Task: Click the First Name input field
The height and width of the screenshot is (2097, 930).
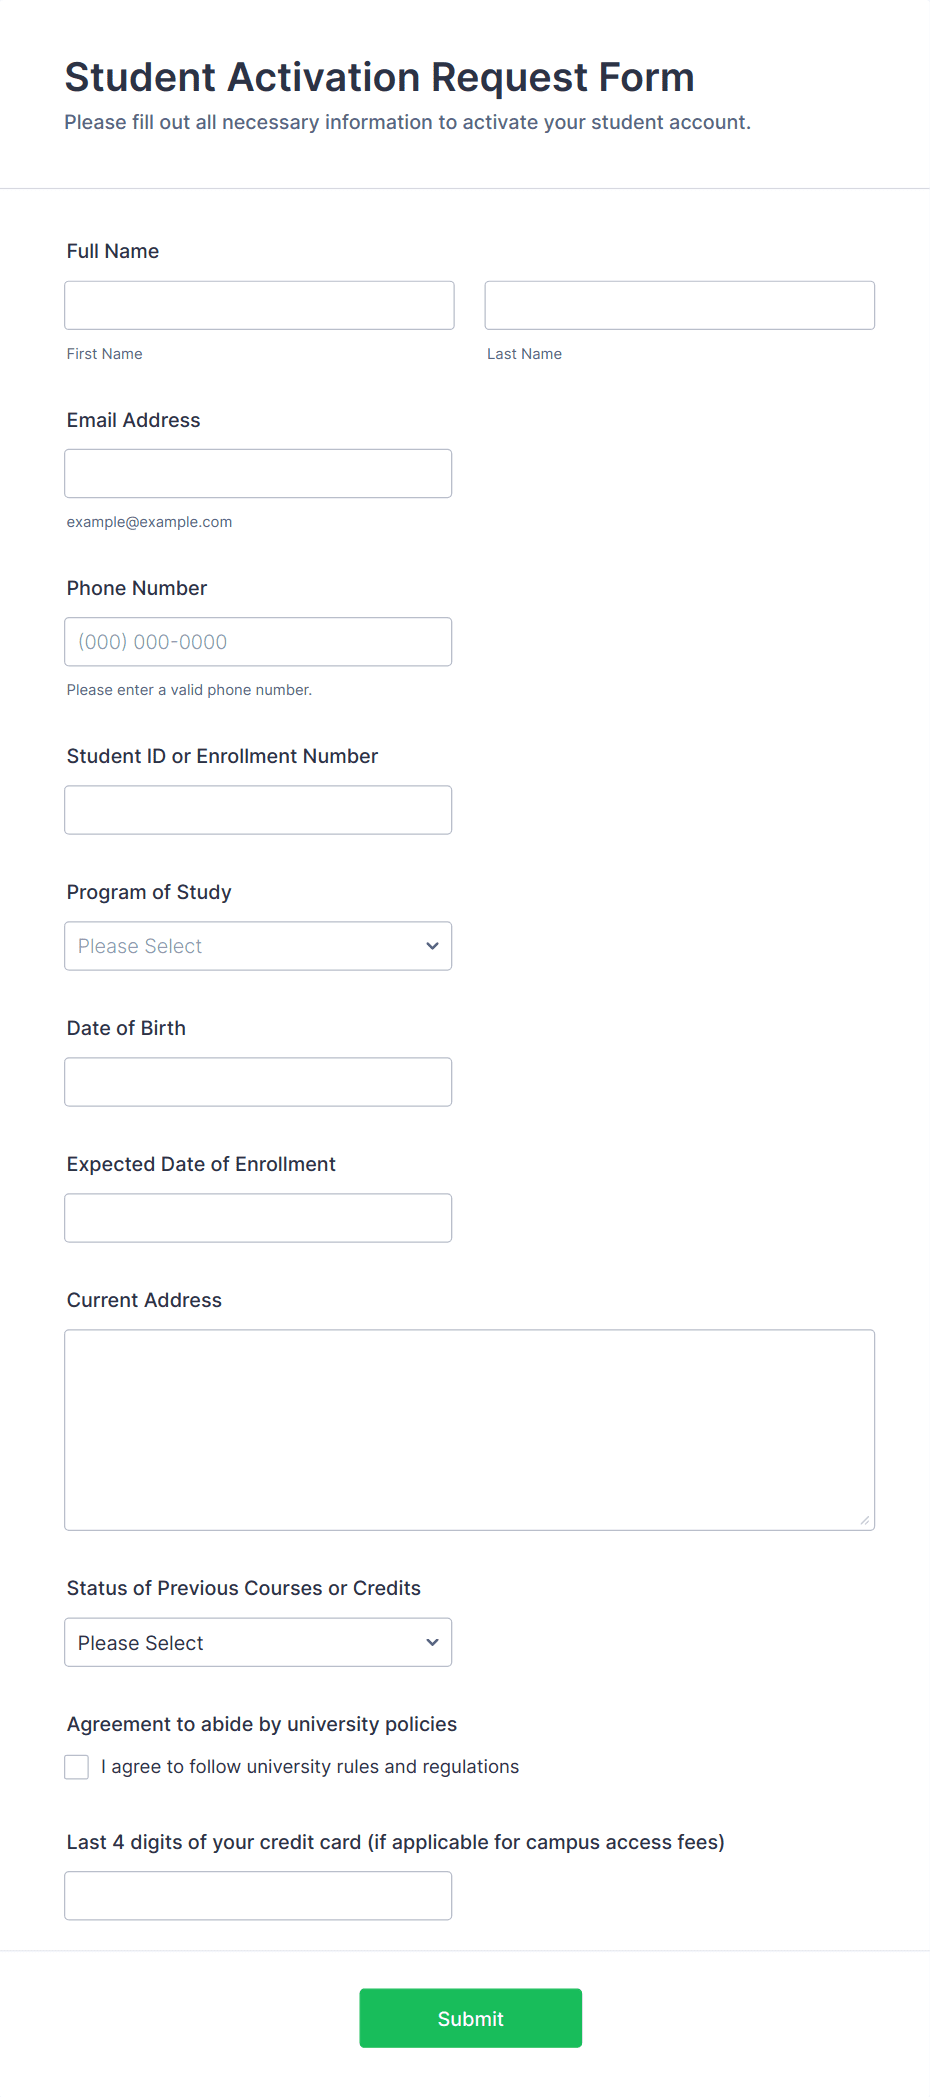Action: (x=259, y=305)
